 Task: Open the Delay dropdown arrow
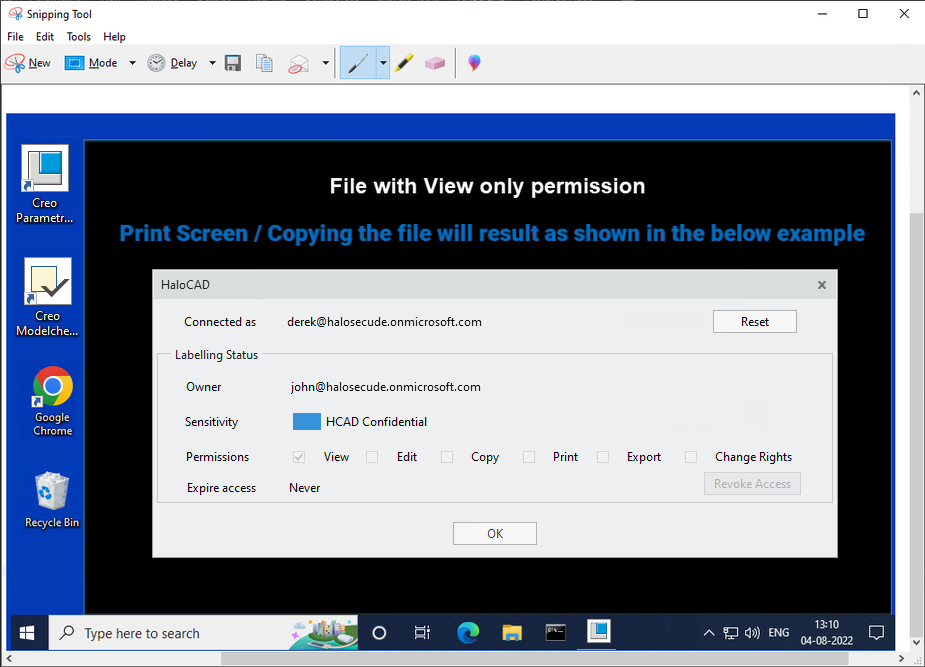tap(212, 63)
